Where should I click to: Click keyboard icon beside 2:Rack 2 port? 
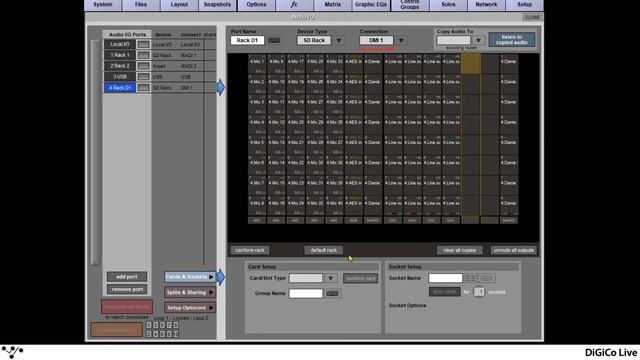(143, 66)
